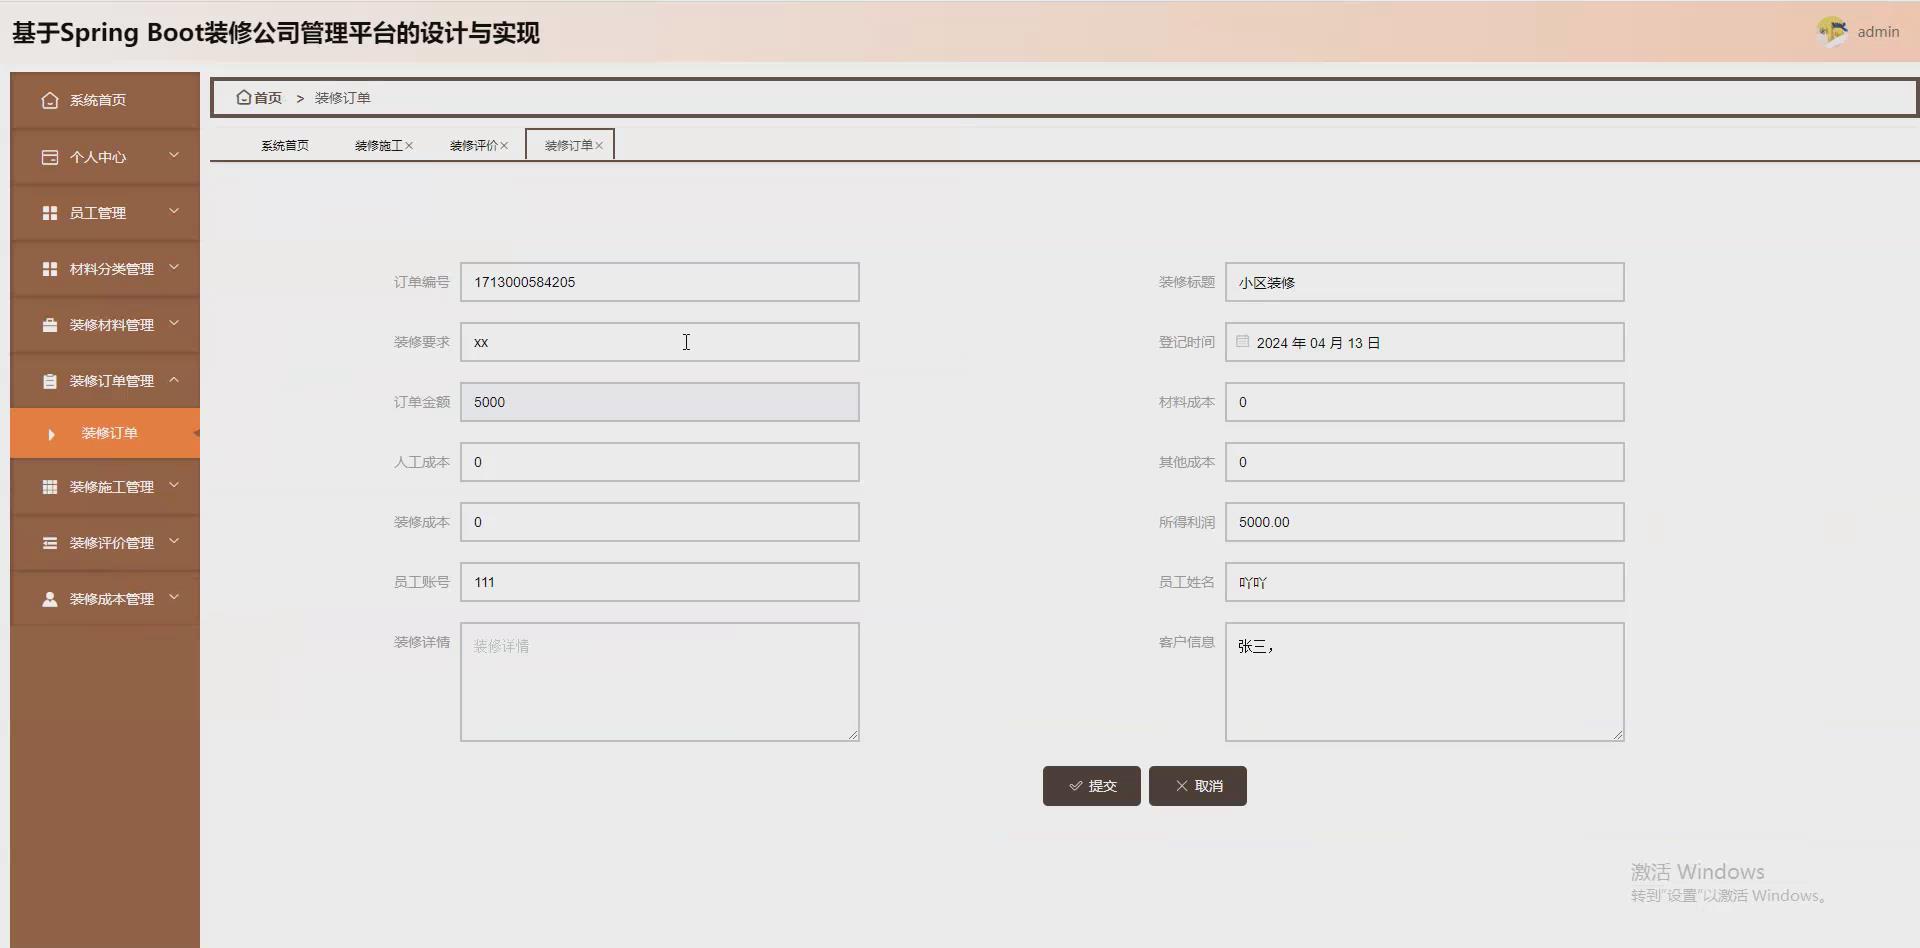Open 系统首页 in the sidebar
Viewport: 1920px width, 948px height.
[x=105, y=100]
